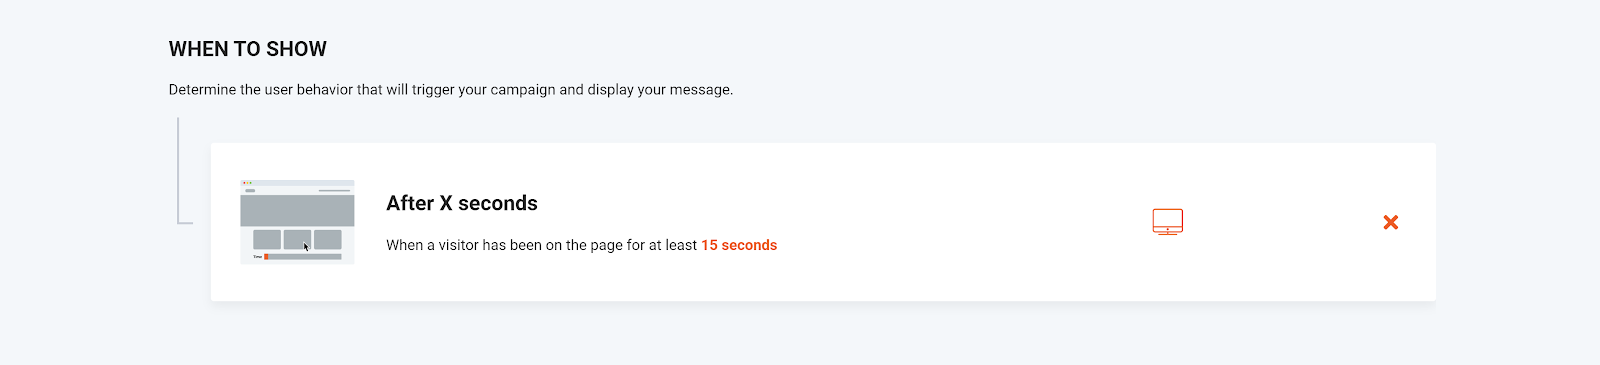
Task: Remove the After X seconds trigger
Action: pyautogui.click(x=1390, y=222)
